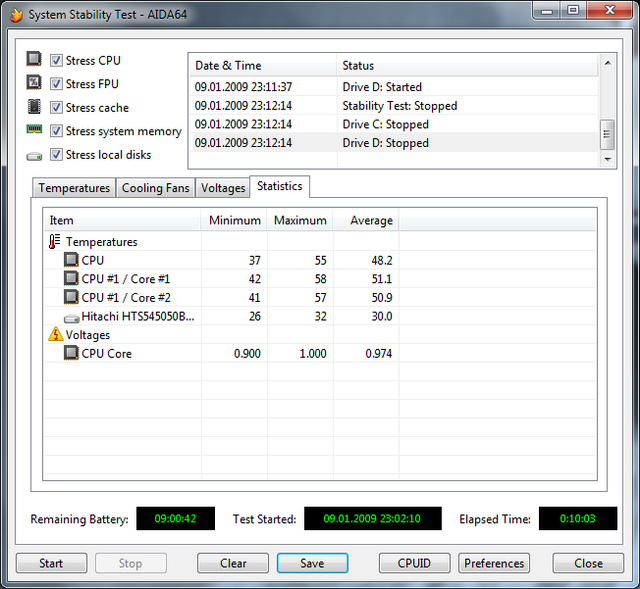Click the Start button
640x589 pixels.
coord(51,563)
